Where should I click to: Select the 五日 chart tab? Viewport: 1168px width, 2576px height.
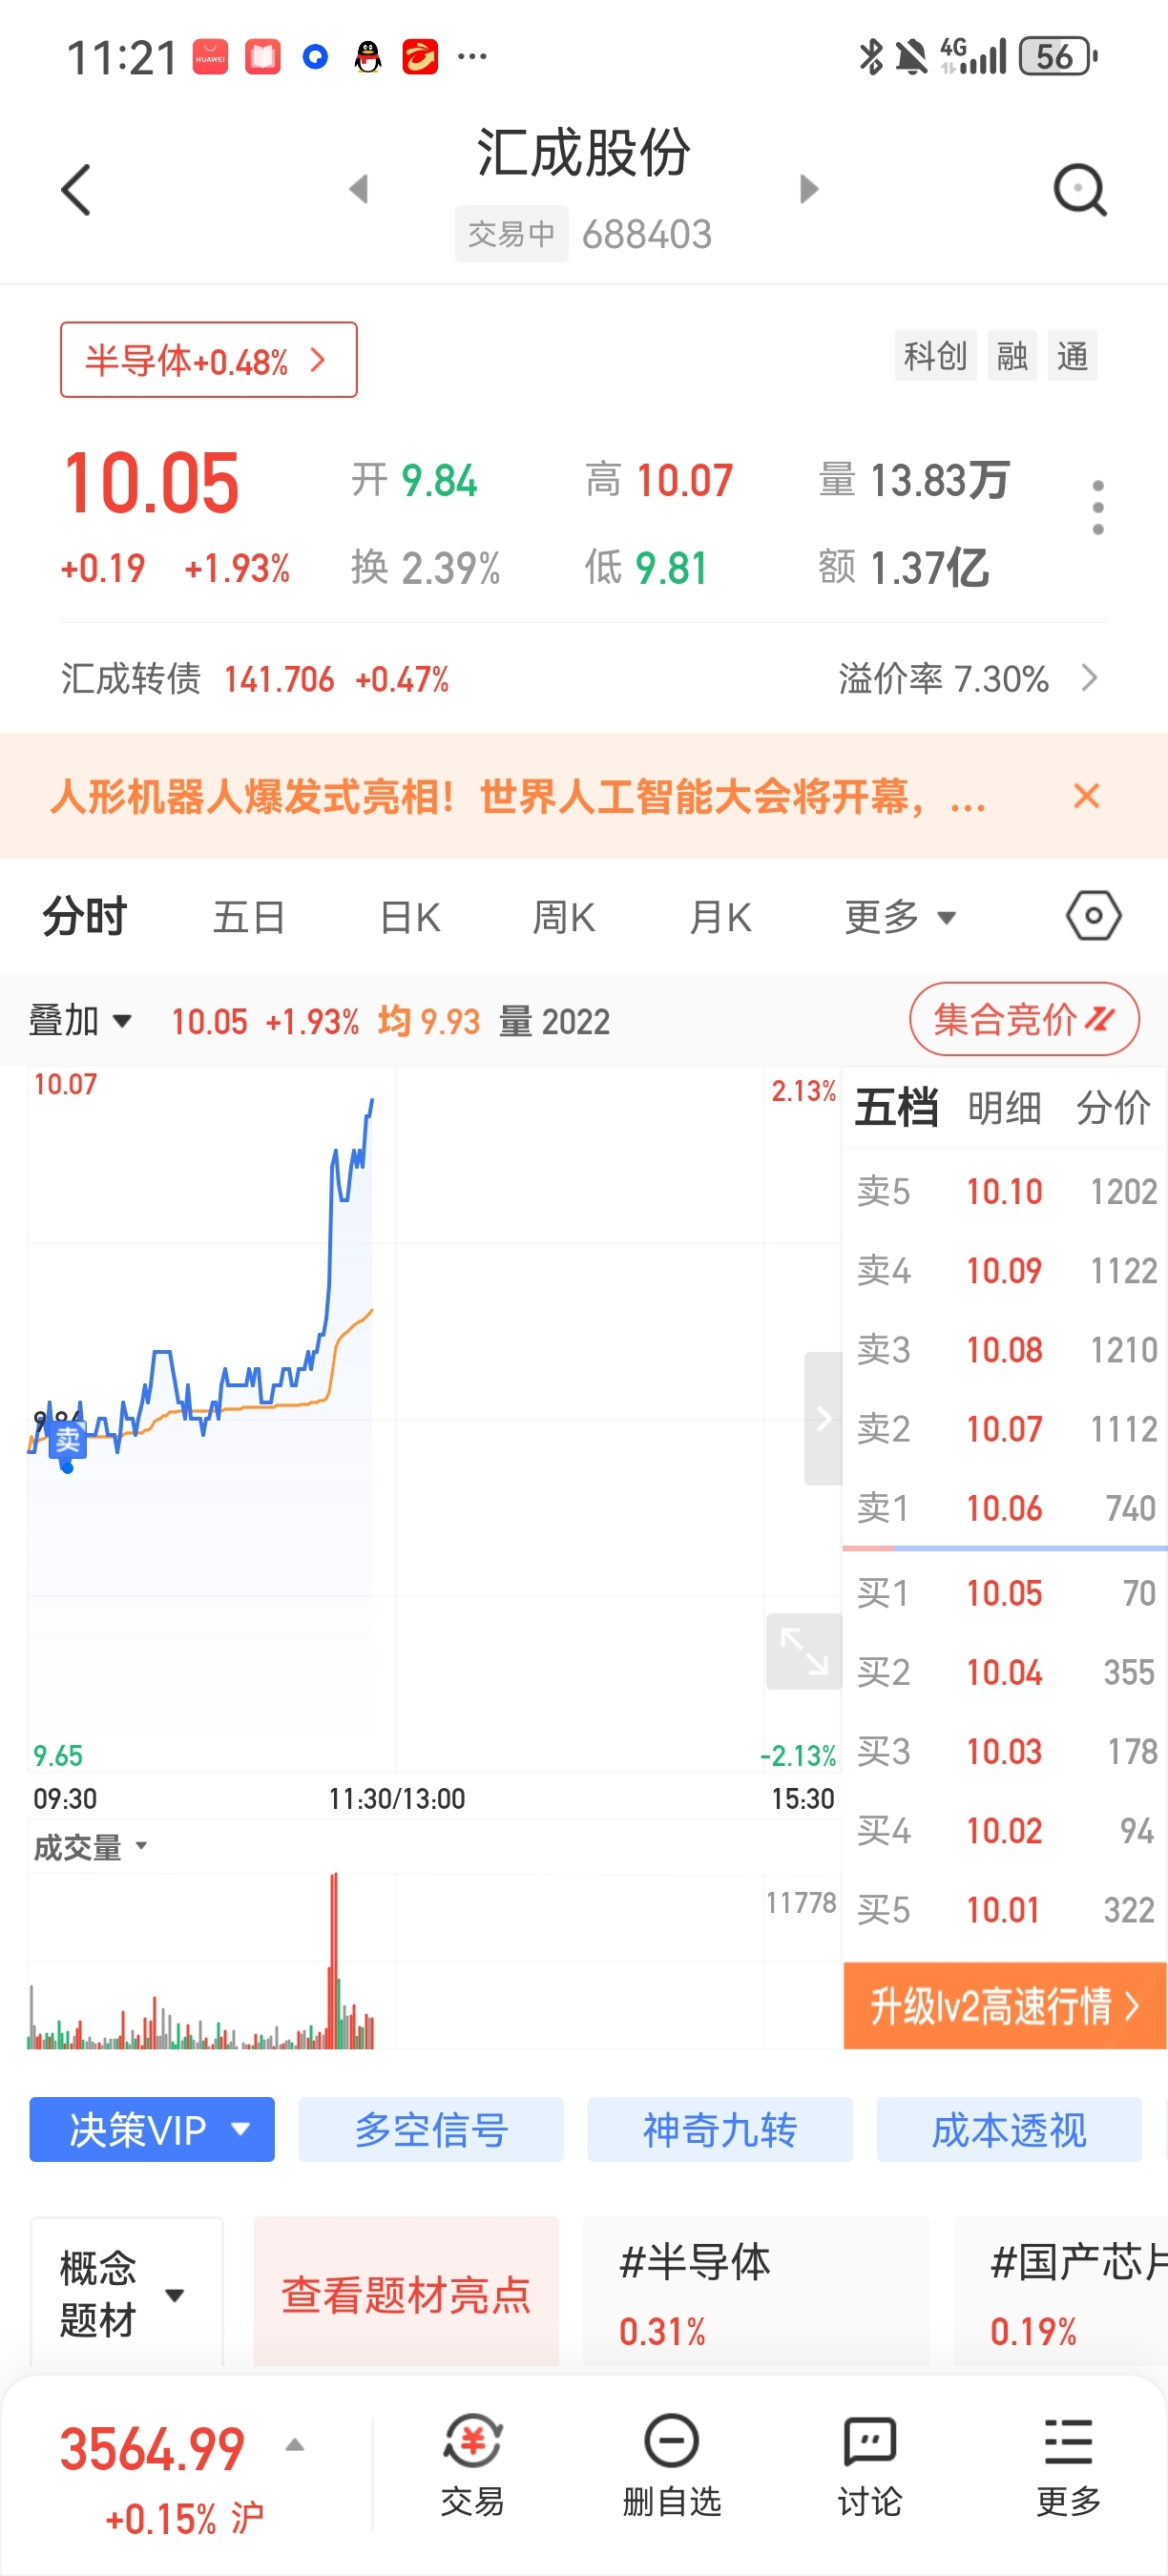tap(249, 916)
